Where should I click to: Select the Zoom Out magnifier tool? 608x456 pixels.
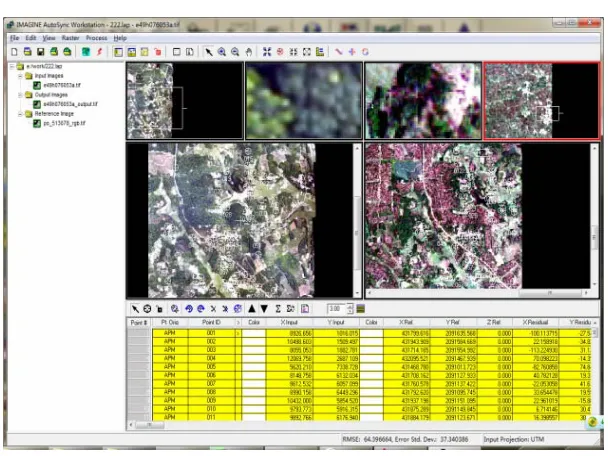[235, 52]
